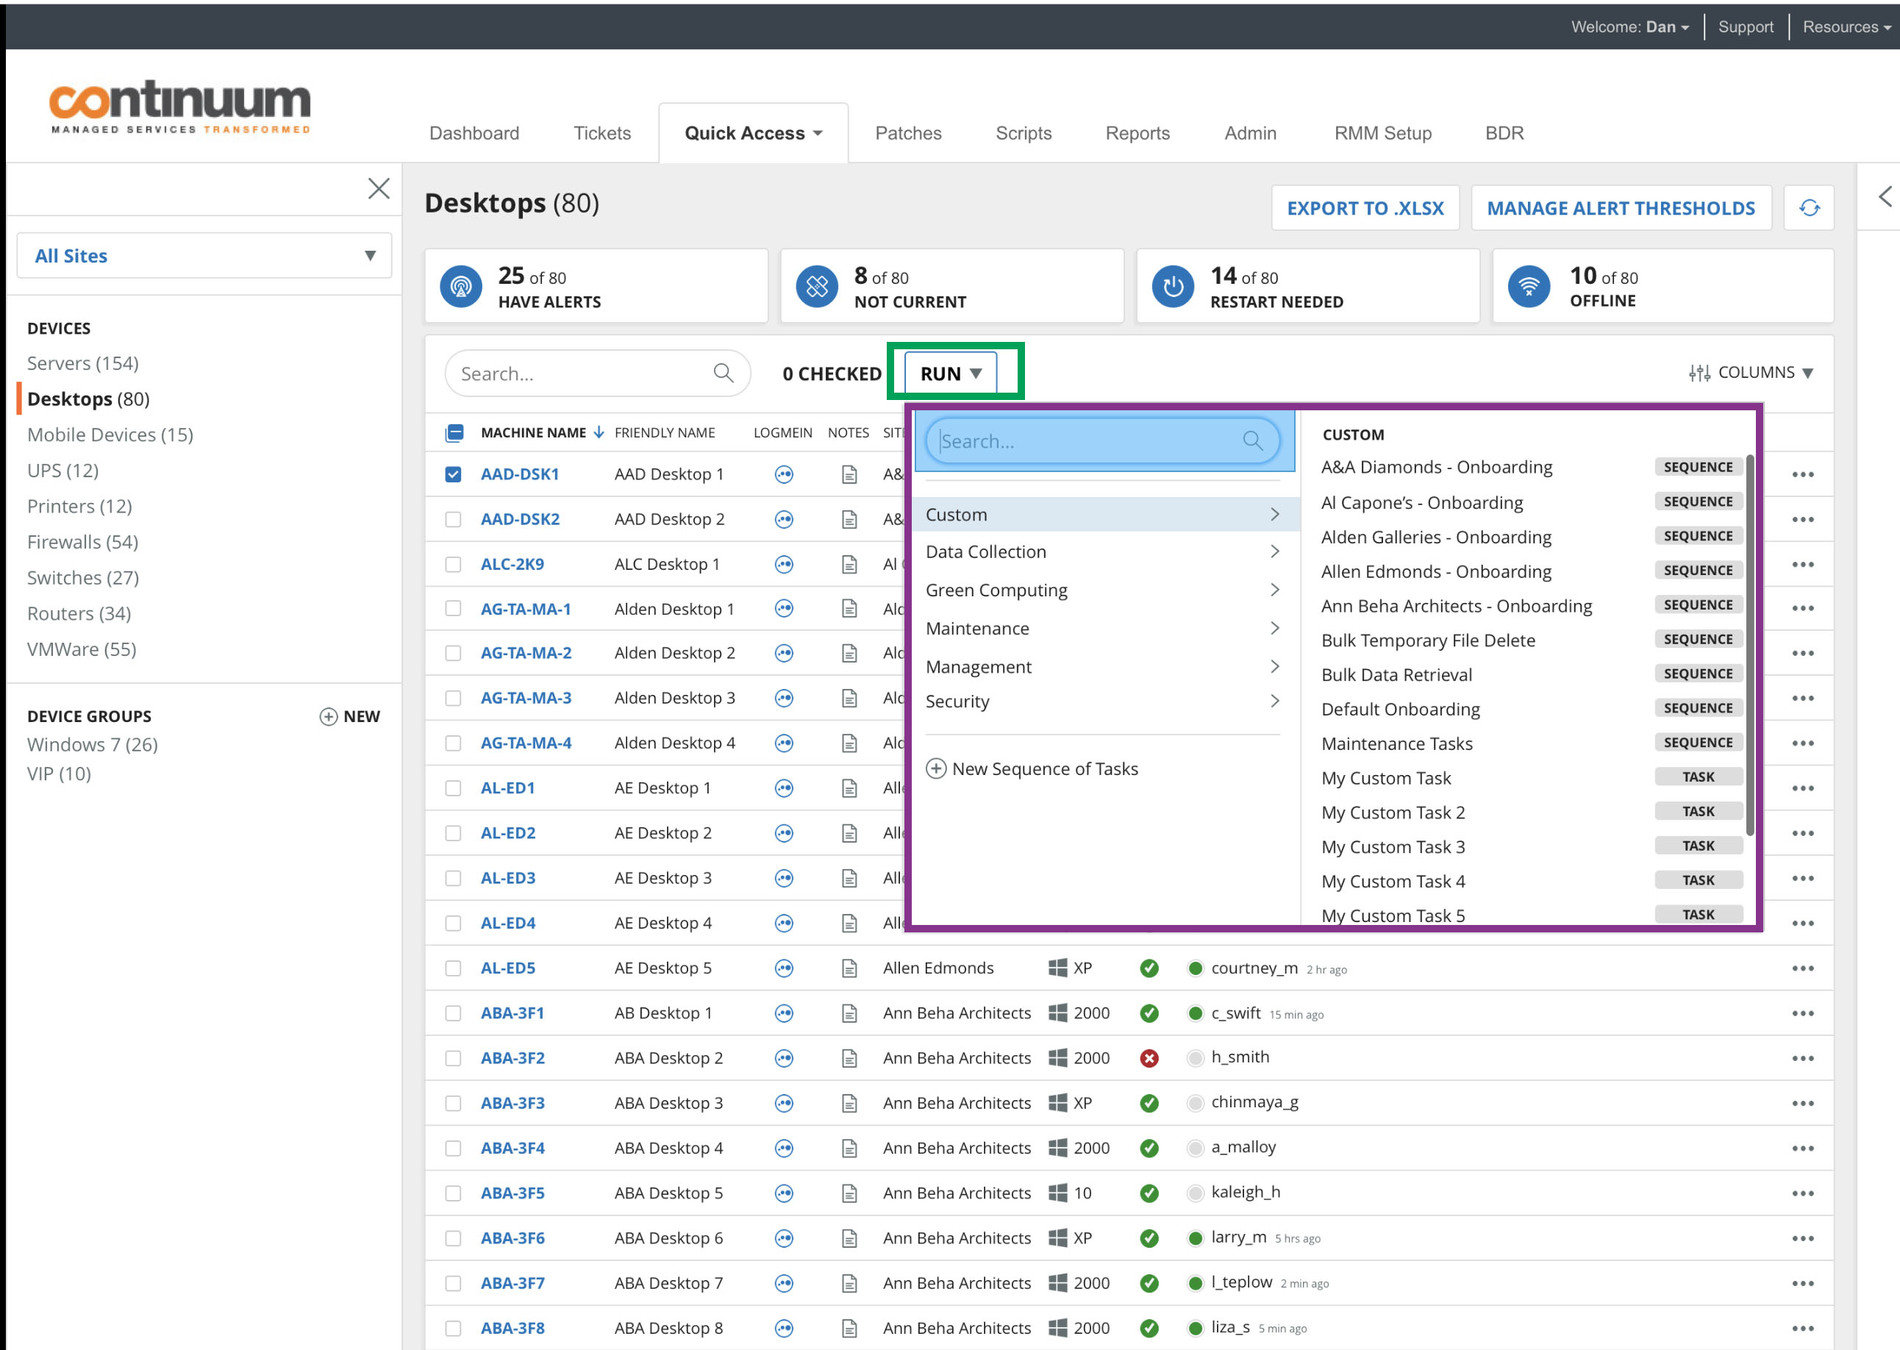Open LogMeIn remote for ABA-3F2
This screenshot has height=1350, width=1900.
784,1058
